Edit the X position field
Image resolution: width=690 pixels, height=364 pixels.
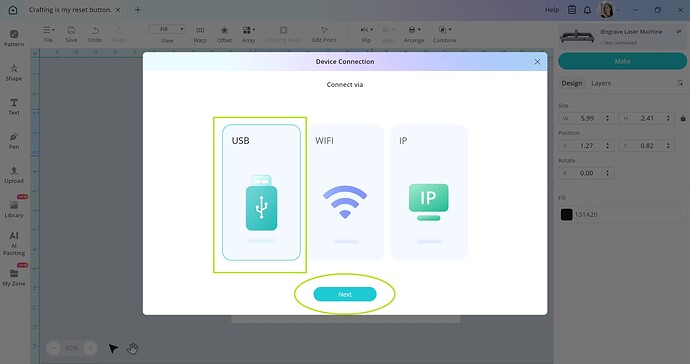pyautogui.click(x=587, y=146)
